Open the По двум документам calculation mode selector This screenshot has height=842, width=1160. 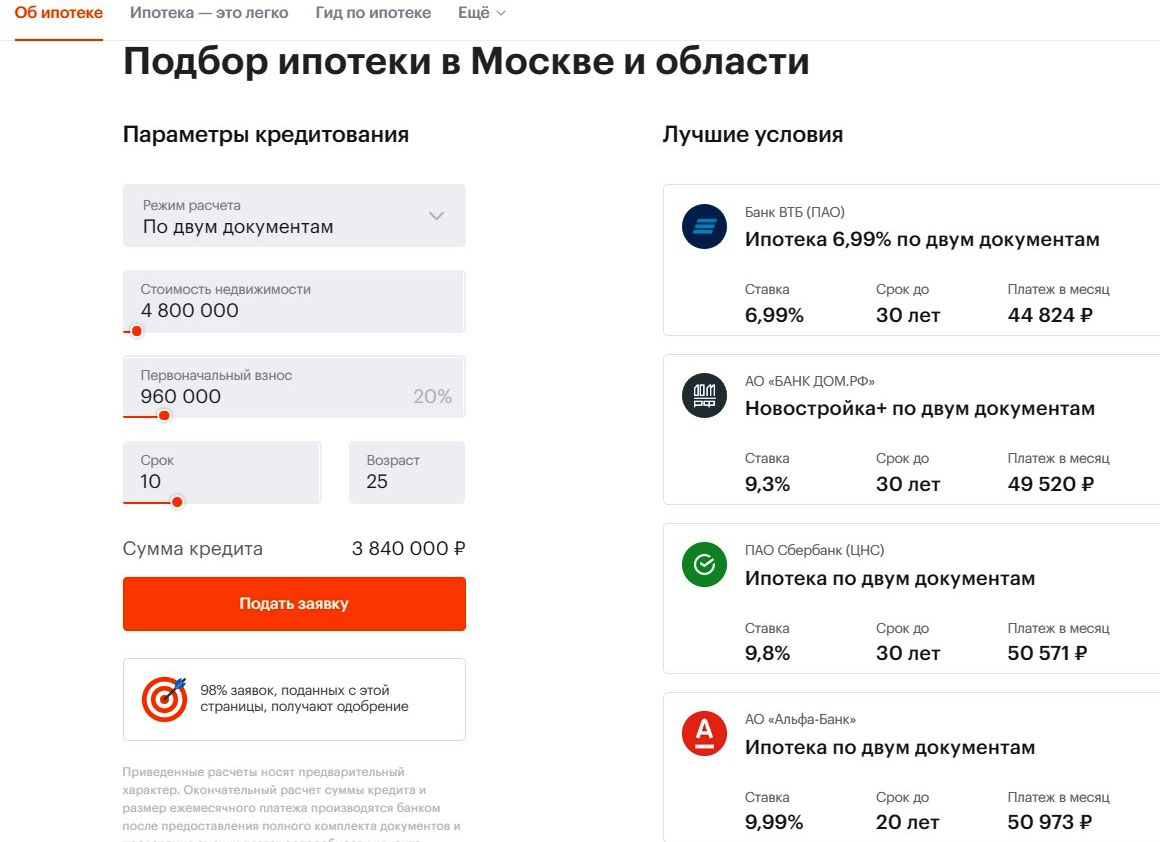coord(294,215)
